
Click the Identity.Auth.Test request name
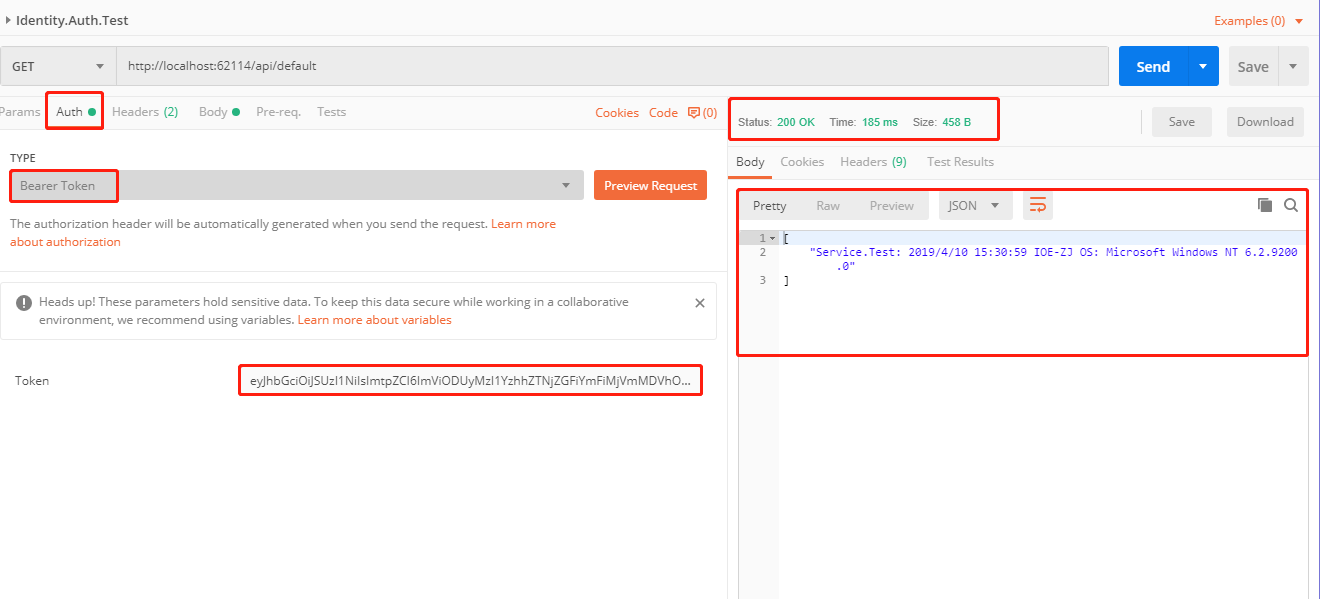[72, 20]
